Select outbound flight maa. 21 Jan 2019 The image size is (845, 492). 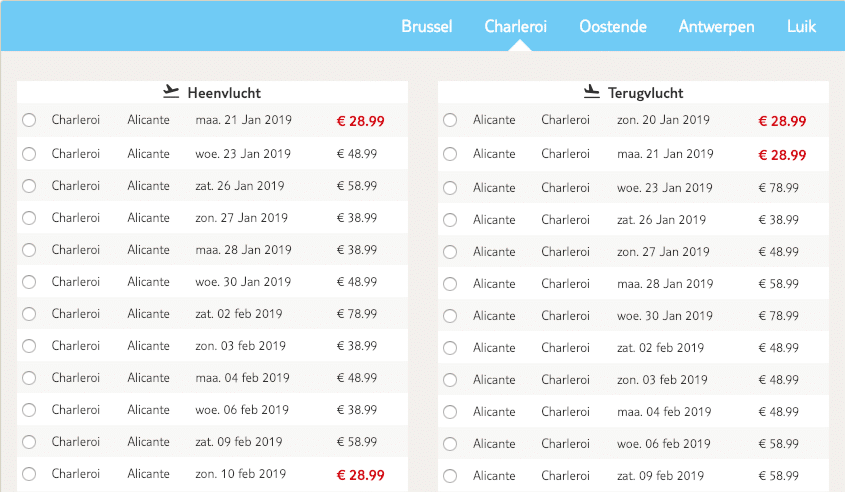click(29, 120)
